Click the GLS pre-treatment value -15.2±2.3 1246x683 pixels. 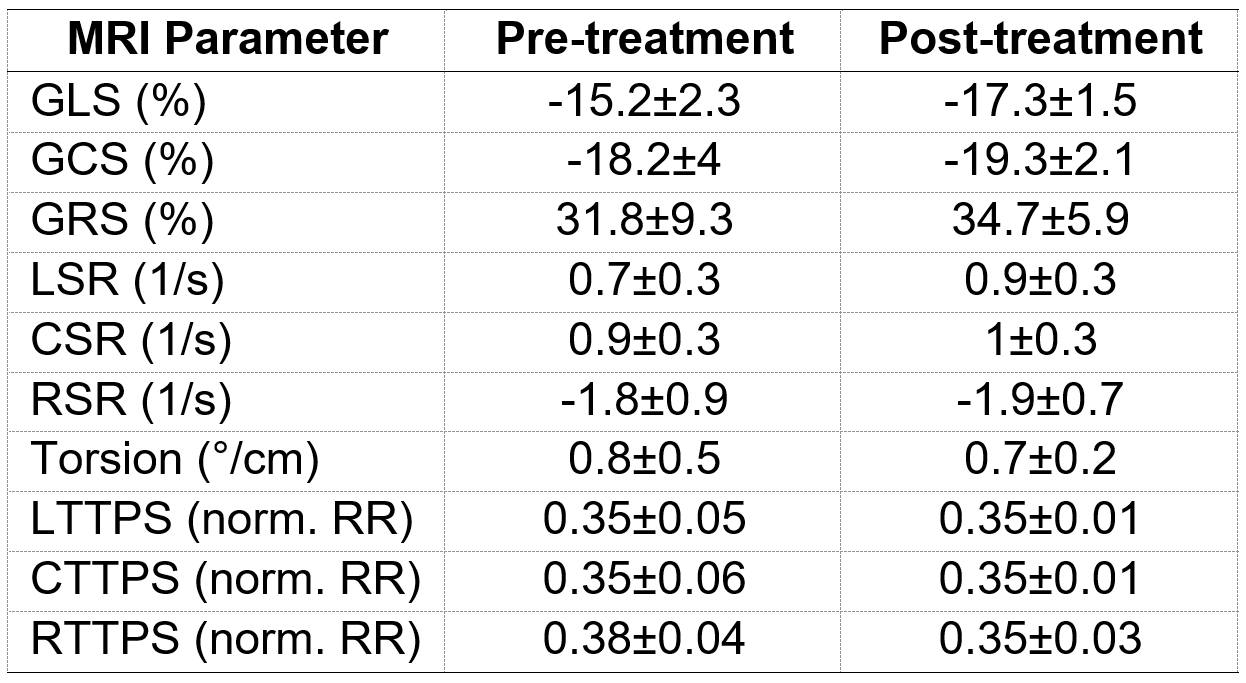645,102
